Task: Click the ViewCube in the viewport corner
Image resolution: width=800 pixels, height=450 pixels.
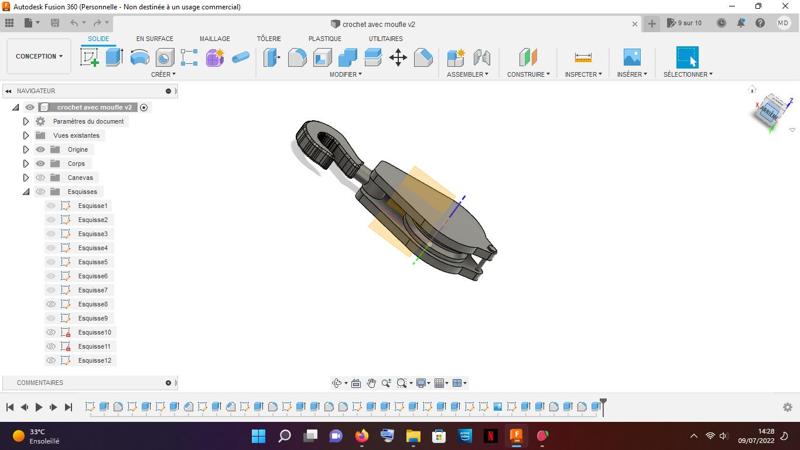Action: pyautogui.click(x=769, y=110)
